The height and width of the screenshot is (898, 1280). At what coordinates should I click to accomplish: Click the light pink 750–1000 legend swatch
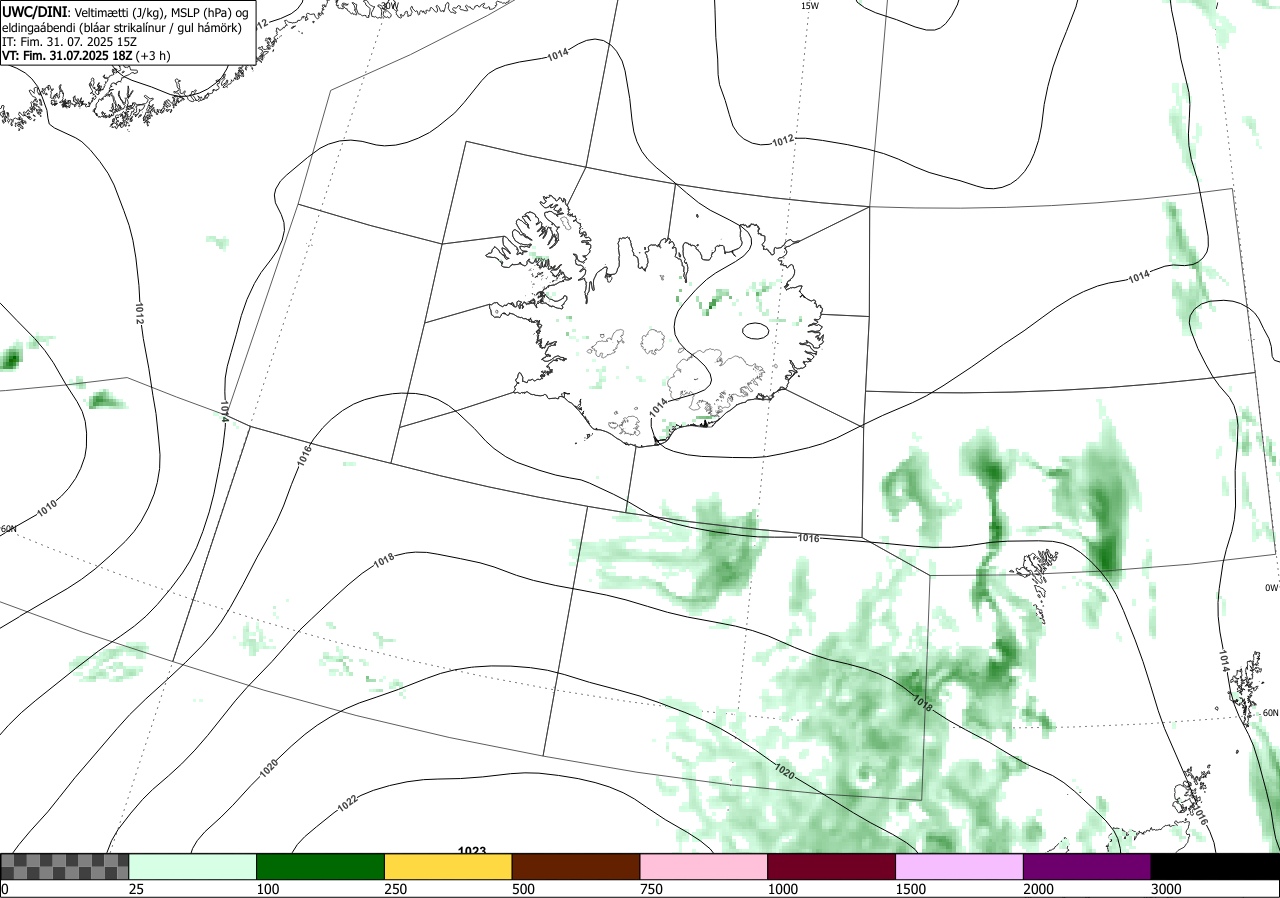pyautogui.click(x=704, y=866)
